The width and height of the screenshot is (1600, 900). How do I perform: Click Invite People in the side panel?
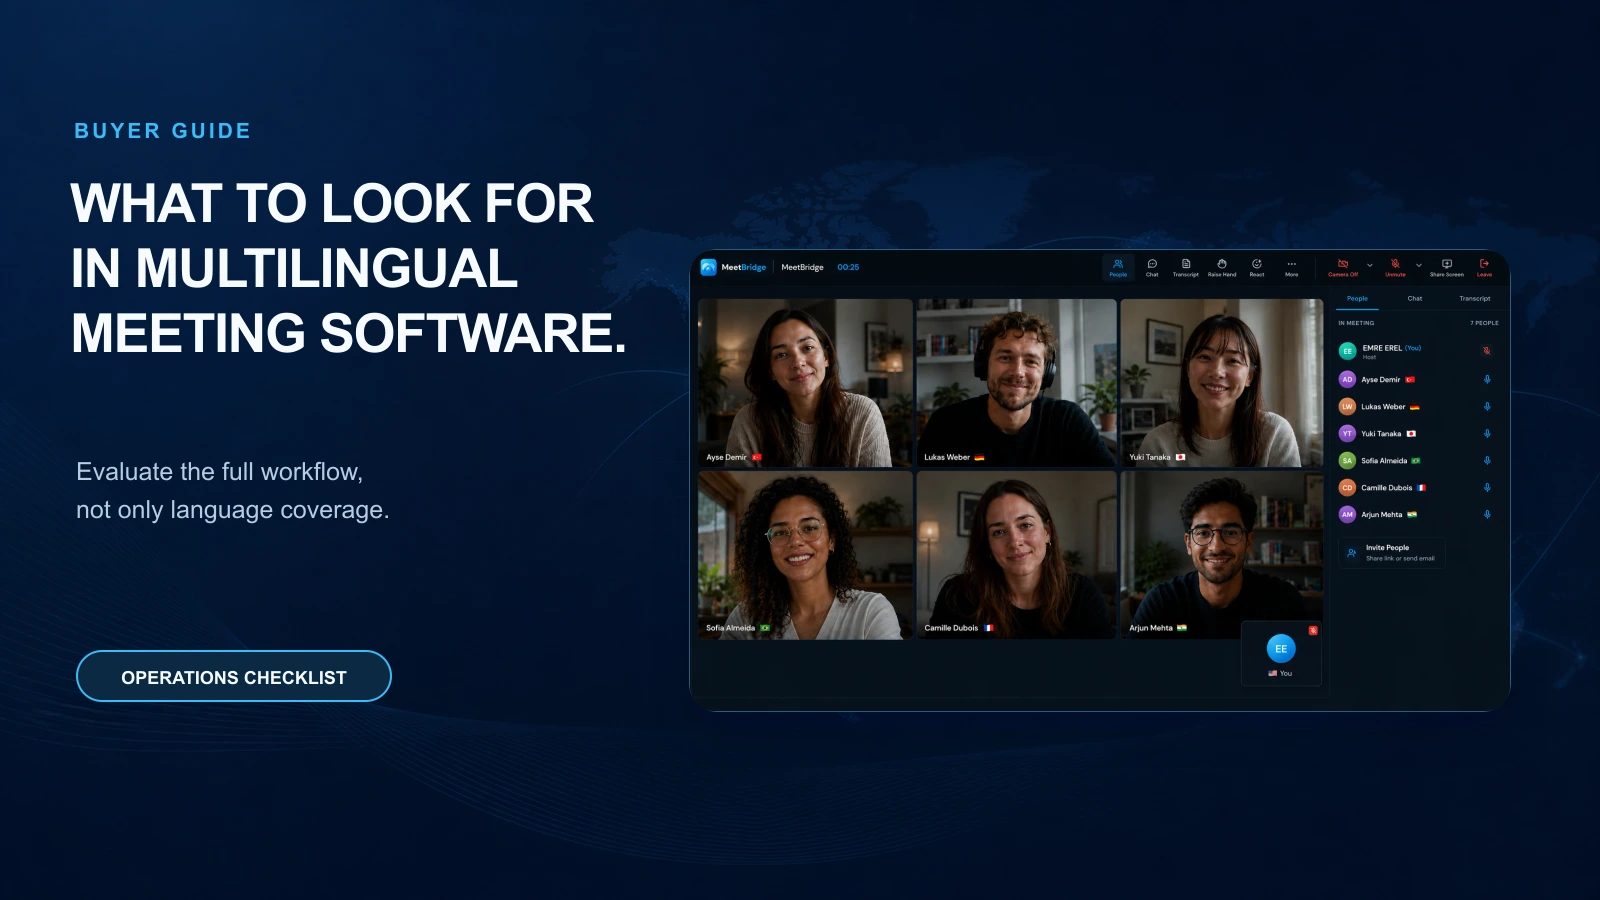click(x=1392, y=553)
